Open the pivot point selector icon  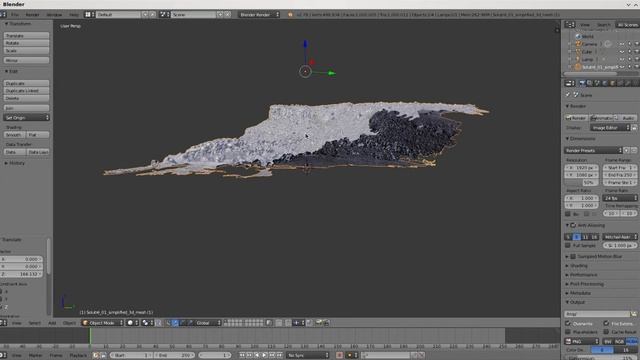[147, 323]
